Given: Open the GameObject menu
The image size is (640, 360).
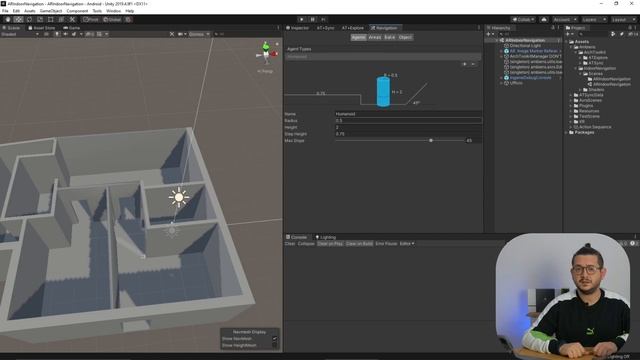Looking at the screenshot, I should point(51,11).
